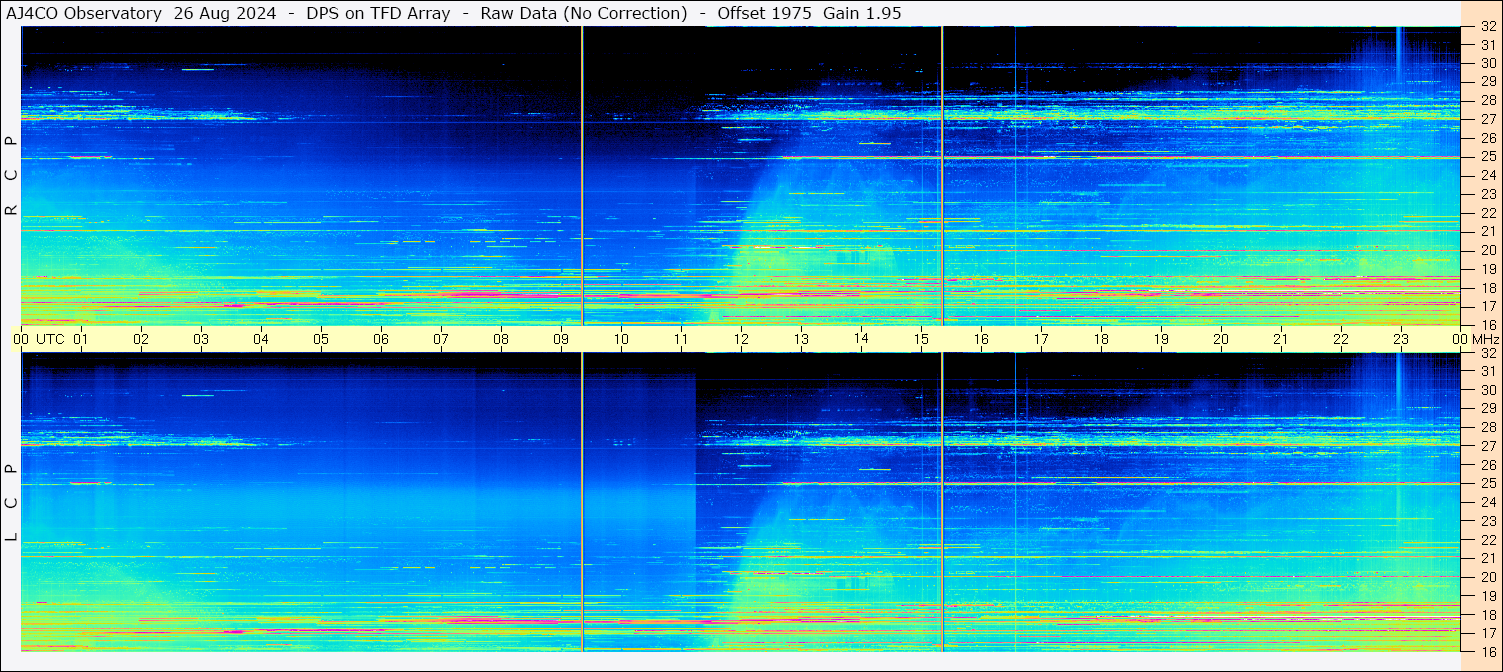Click the 'AJ4CO Observatory' title text
The height and width of the screenshot is (672, 1503).
click(x=85, y=13)
